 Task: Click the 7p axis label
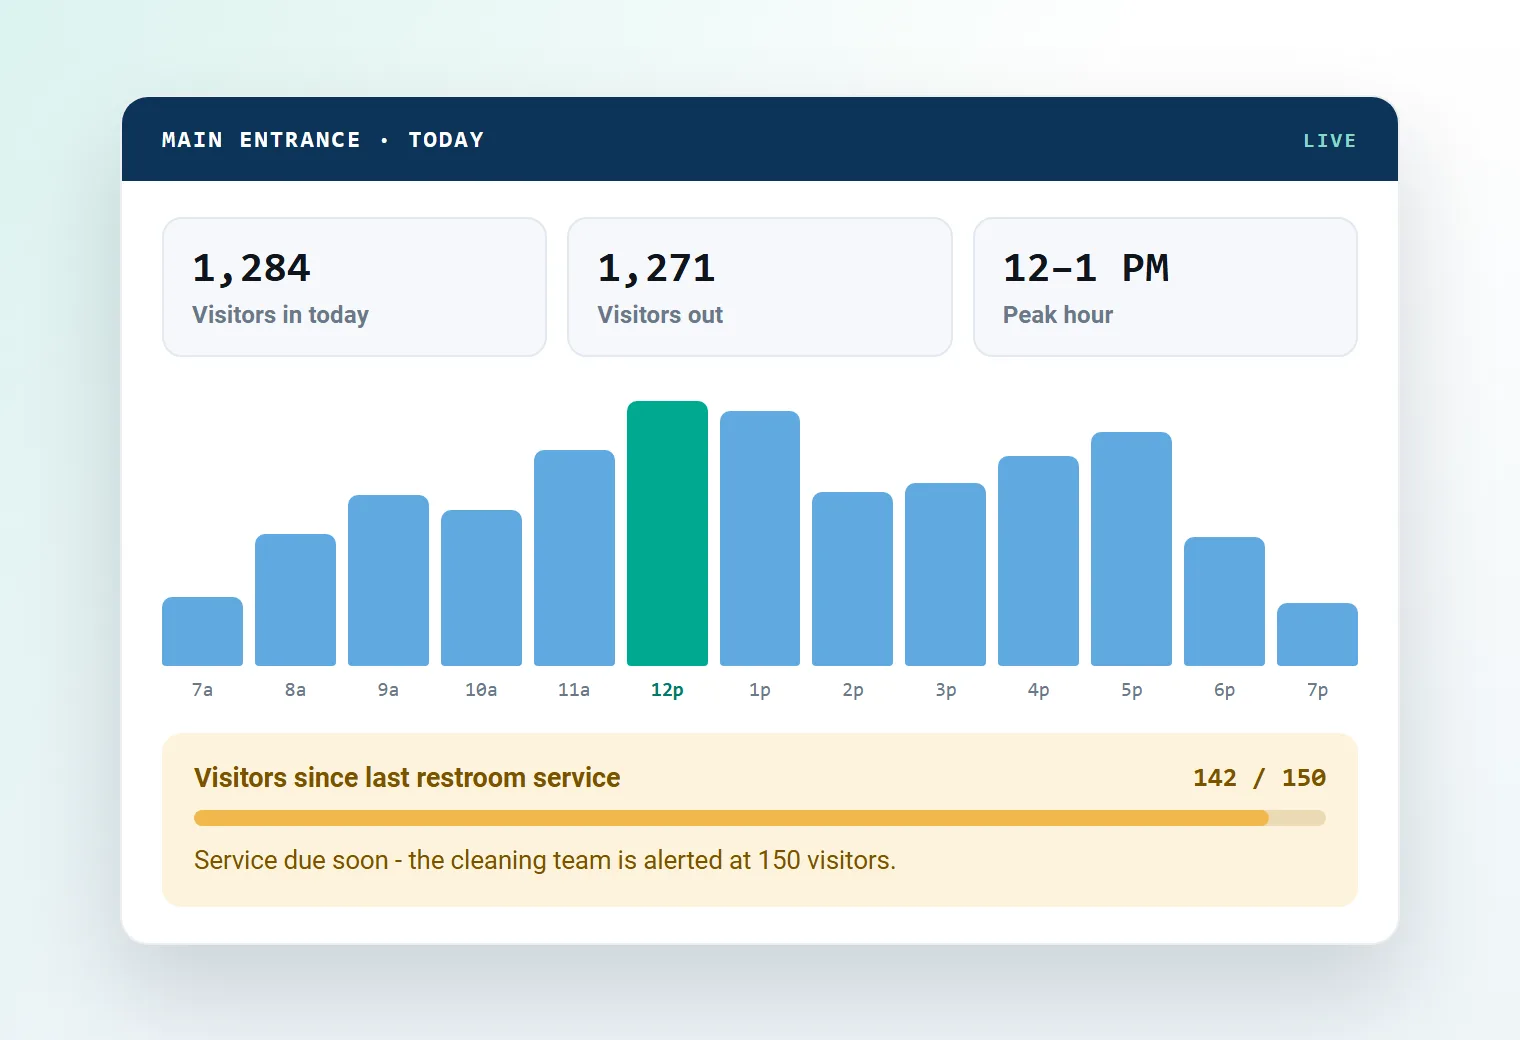click(x=1317, y=690)
